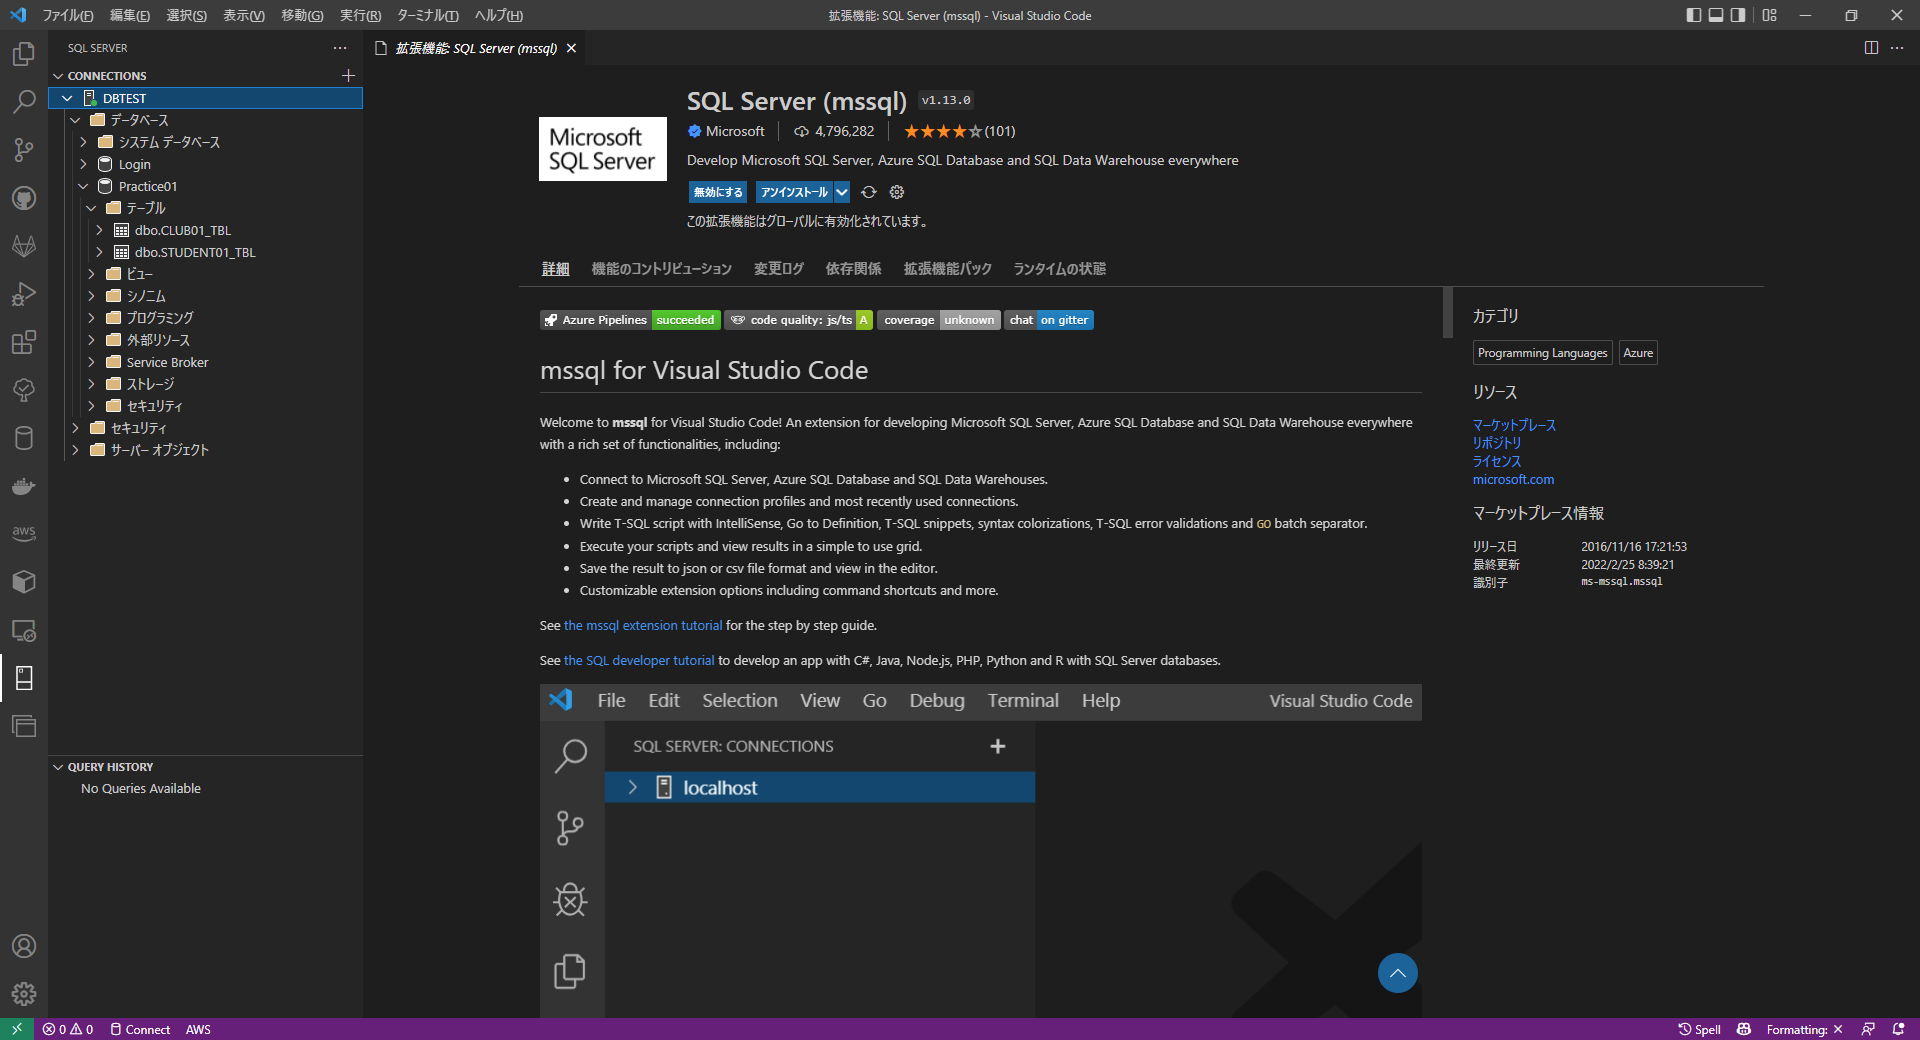This screenshot has height=1040, width=1920.
Task: Toggle Spell checker in status bar
Action: tap(1700, 1029)
